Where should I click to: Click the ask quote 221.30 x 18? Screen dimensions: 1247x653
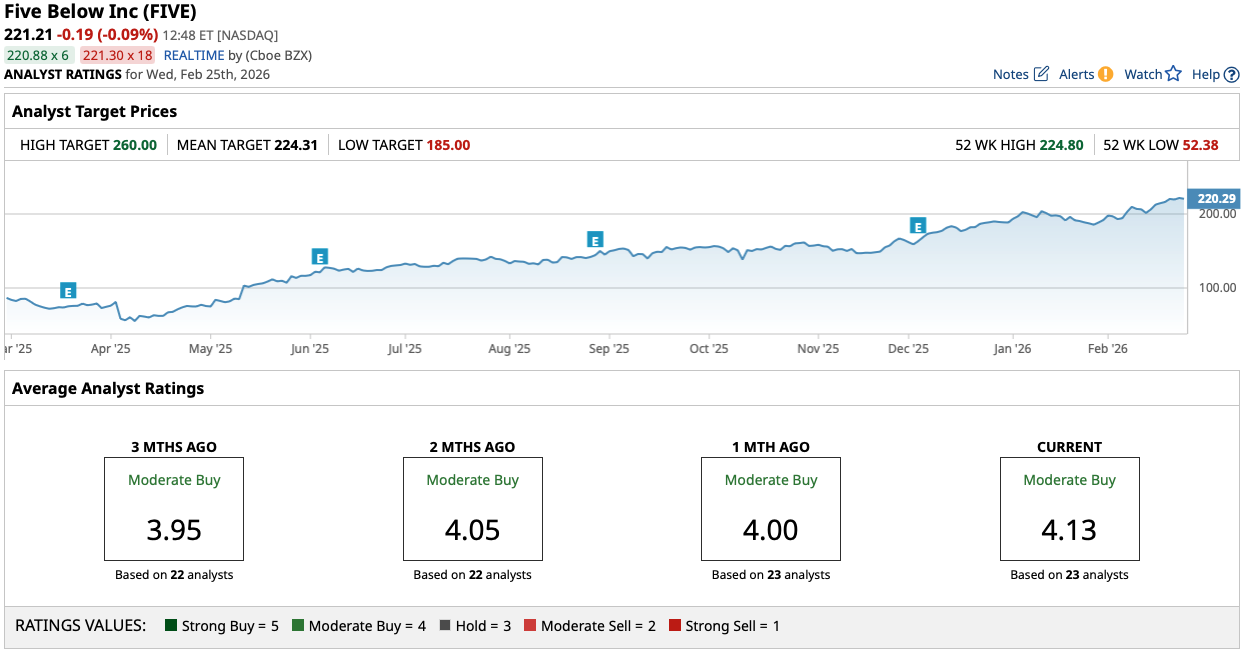pos(117,55)
